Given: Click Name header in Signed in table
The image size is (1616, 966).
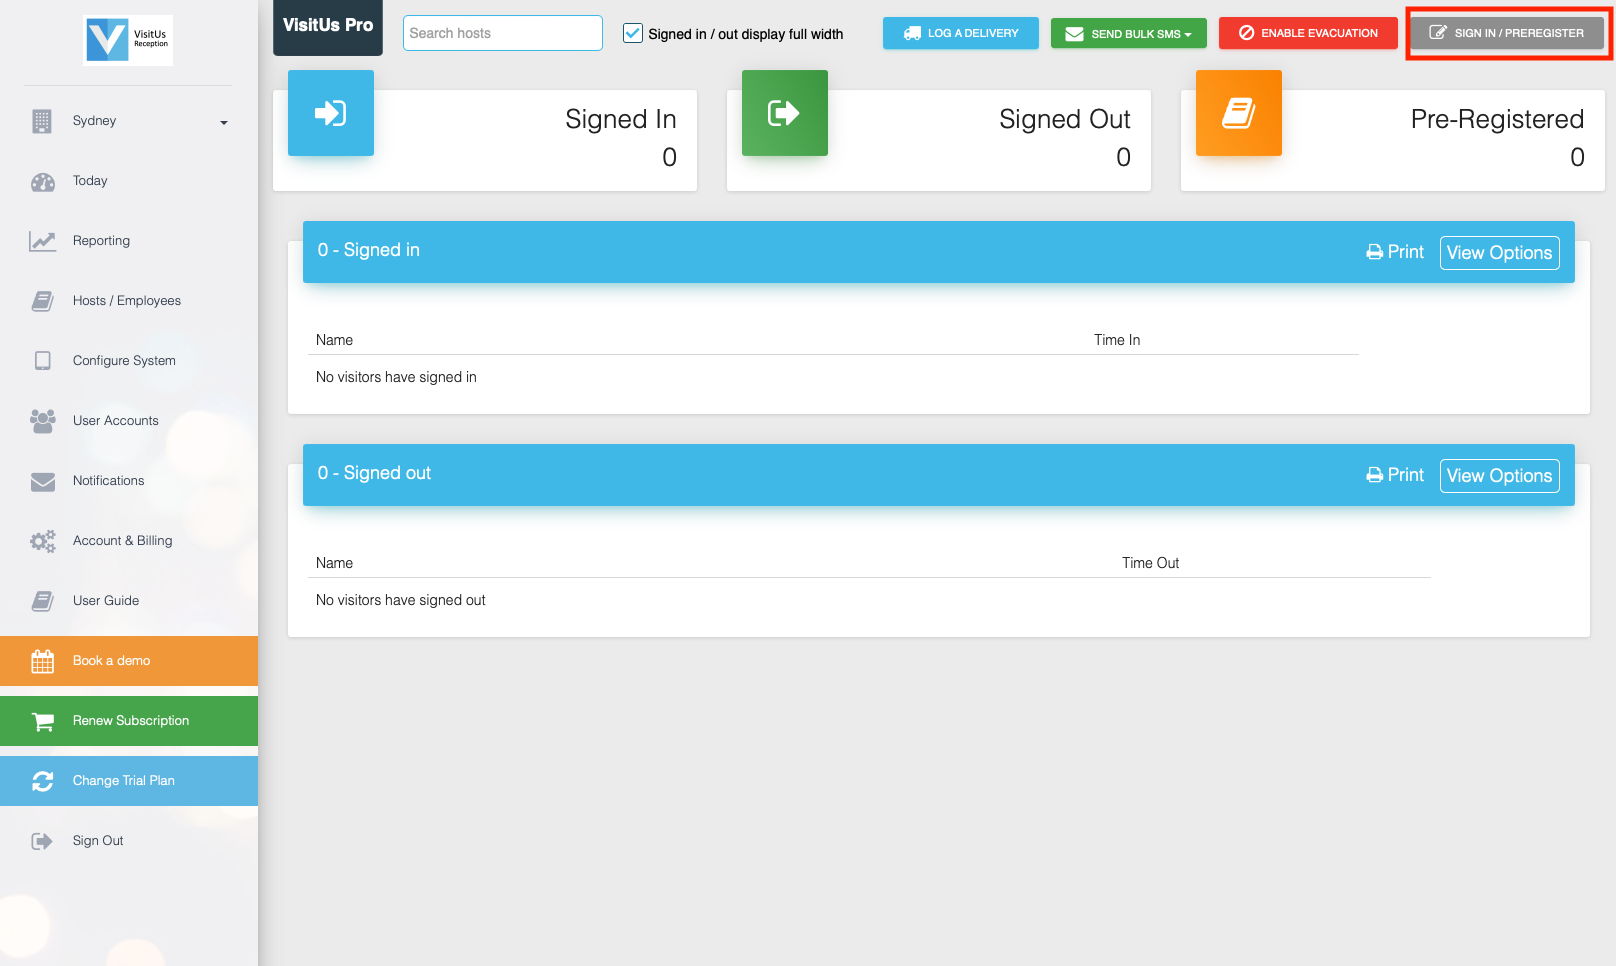Looking at the screenshot, I should click(x=334, y=340).
